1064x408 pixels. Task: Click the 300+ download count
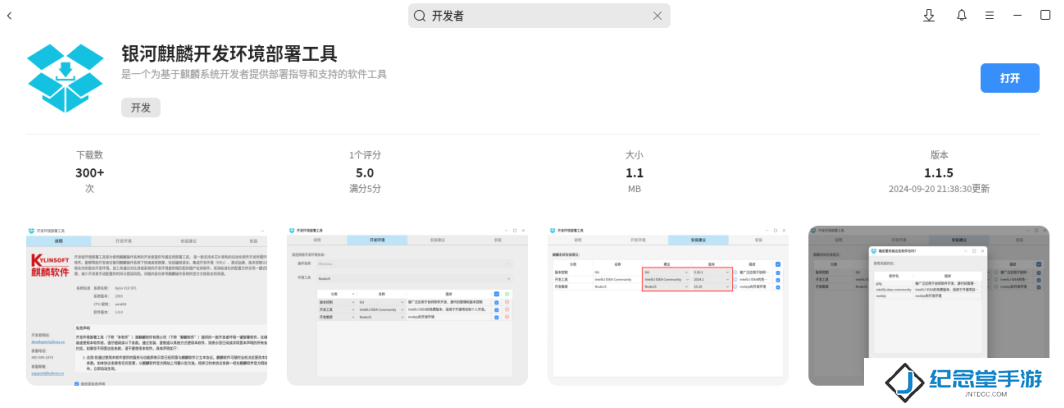coord(90,172)
